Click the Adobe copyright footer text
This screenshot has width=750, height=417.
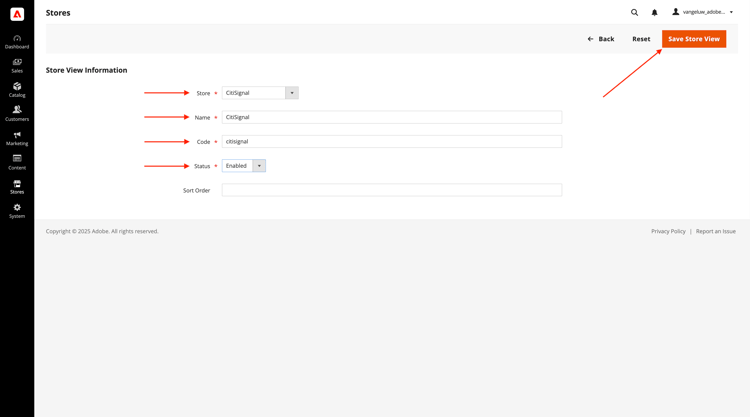(x=102, y=231)
